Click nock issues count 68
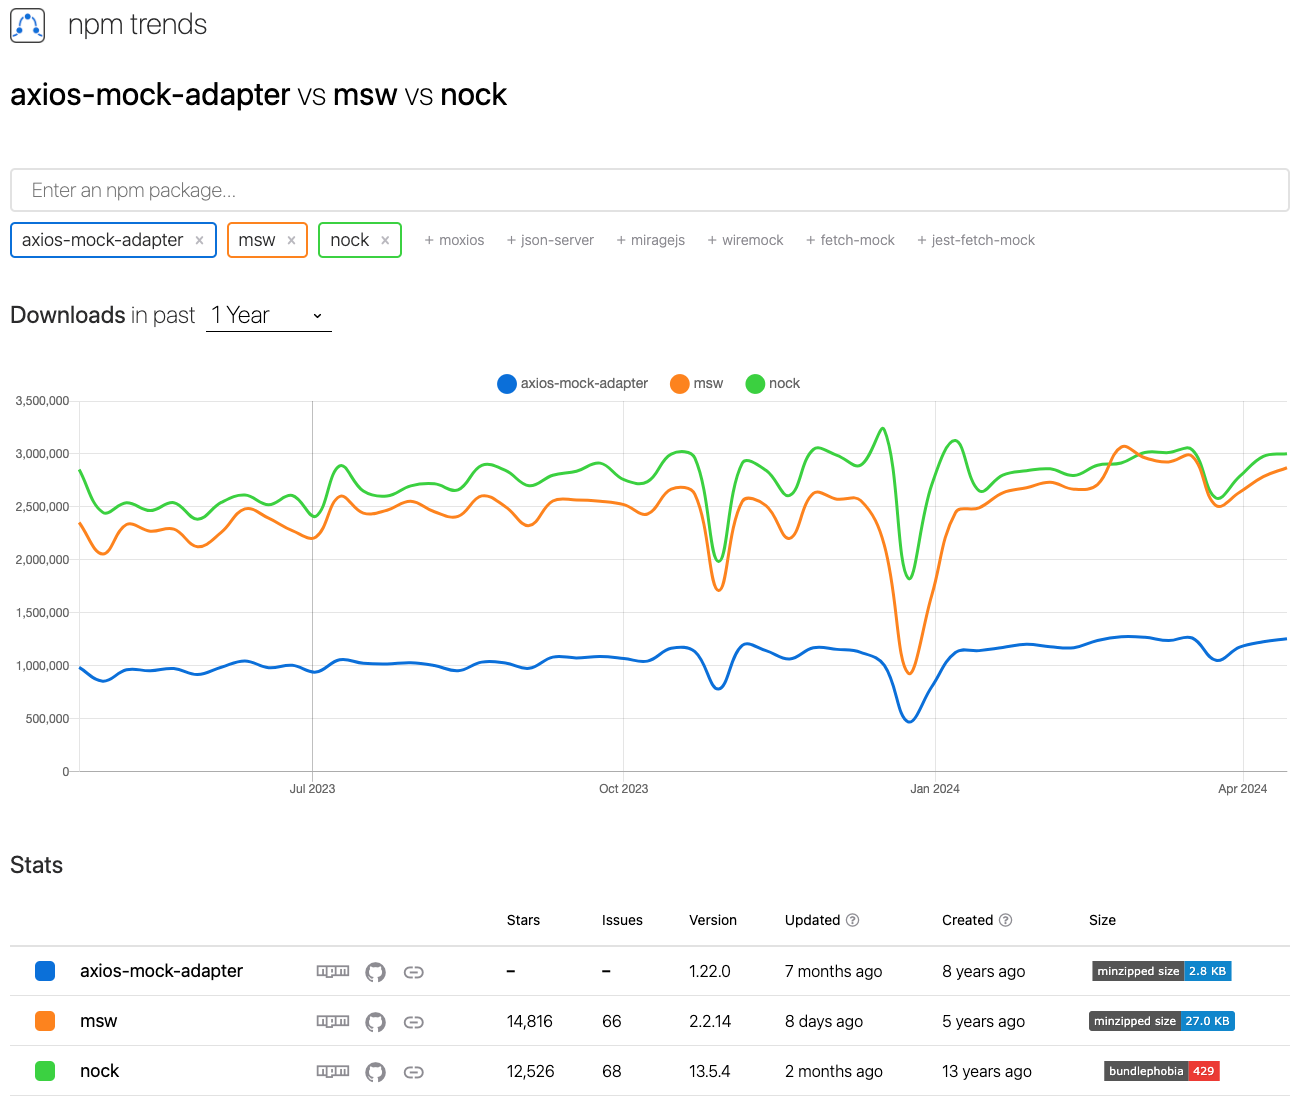Image resolution: width=1312 pixels, height=1106 pixels. pyautogui.click(x=612, y=1071)
